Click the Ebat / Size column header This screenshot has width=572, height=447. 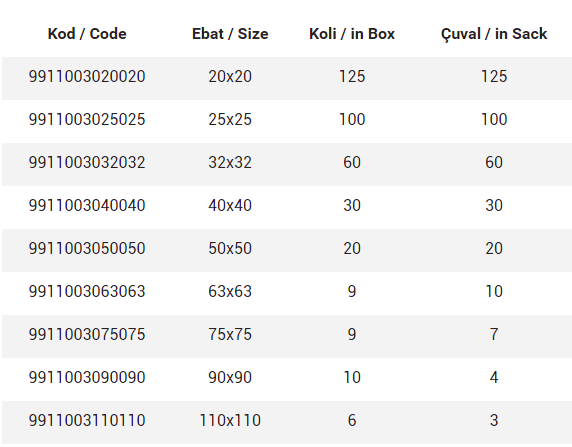230,34
